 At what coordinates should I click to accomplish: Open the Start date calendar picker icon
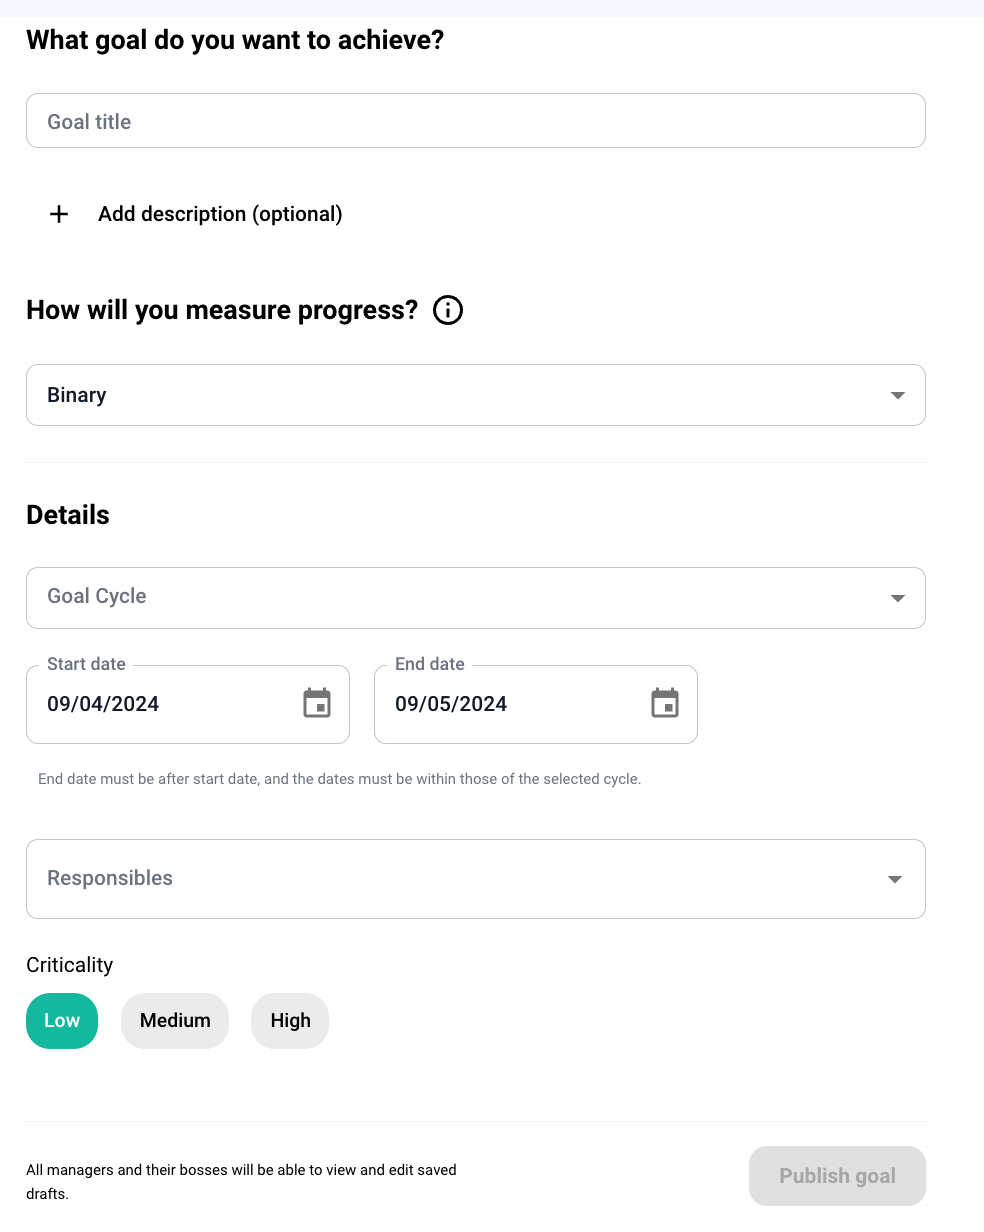point(317,703)
